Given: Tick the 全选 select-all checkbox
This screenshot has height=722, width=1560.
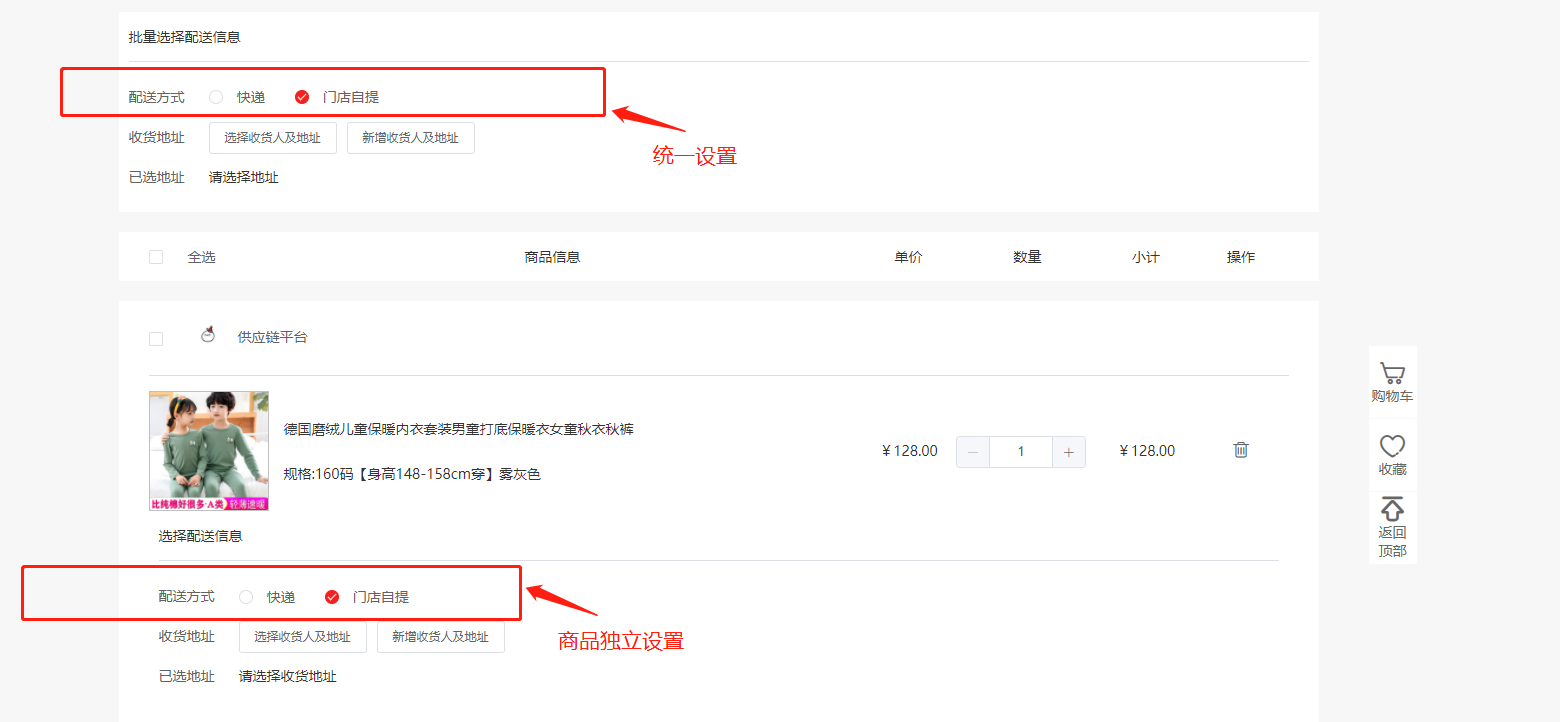Looking at the screenshot, I should pyautogui.click(x=156, y=257).
